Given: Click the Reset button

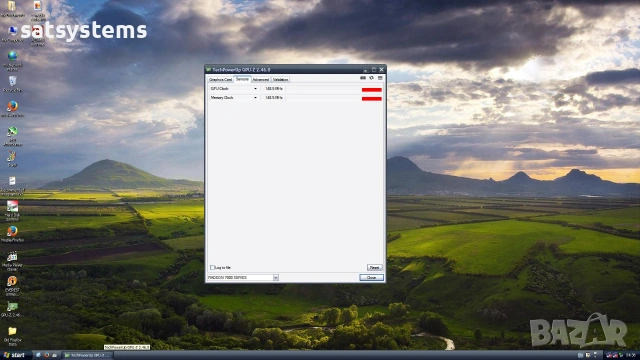Looking at the screenshot, I should (374, 267).
